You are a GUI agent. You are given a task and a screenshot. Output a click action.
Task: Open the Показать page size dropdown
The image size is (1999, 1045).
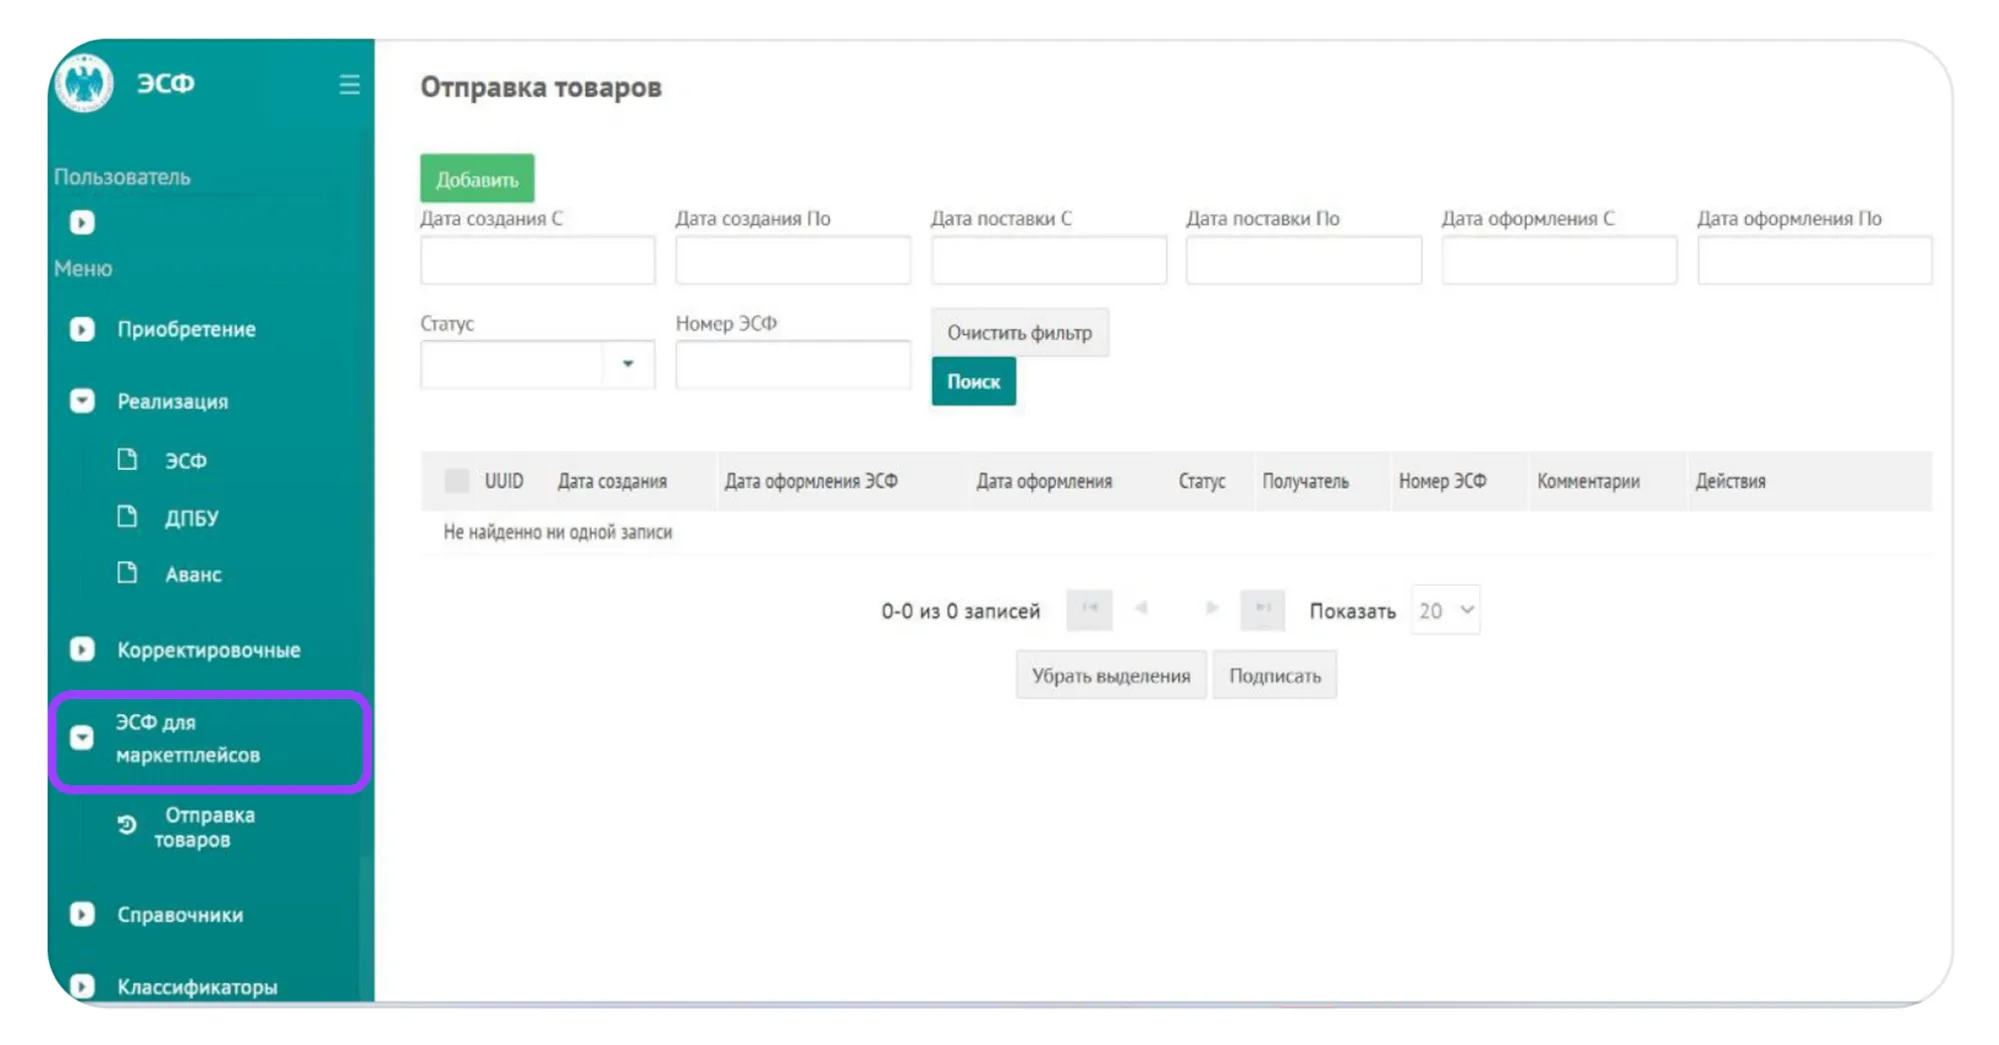(x=1445, y=610)
